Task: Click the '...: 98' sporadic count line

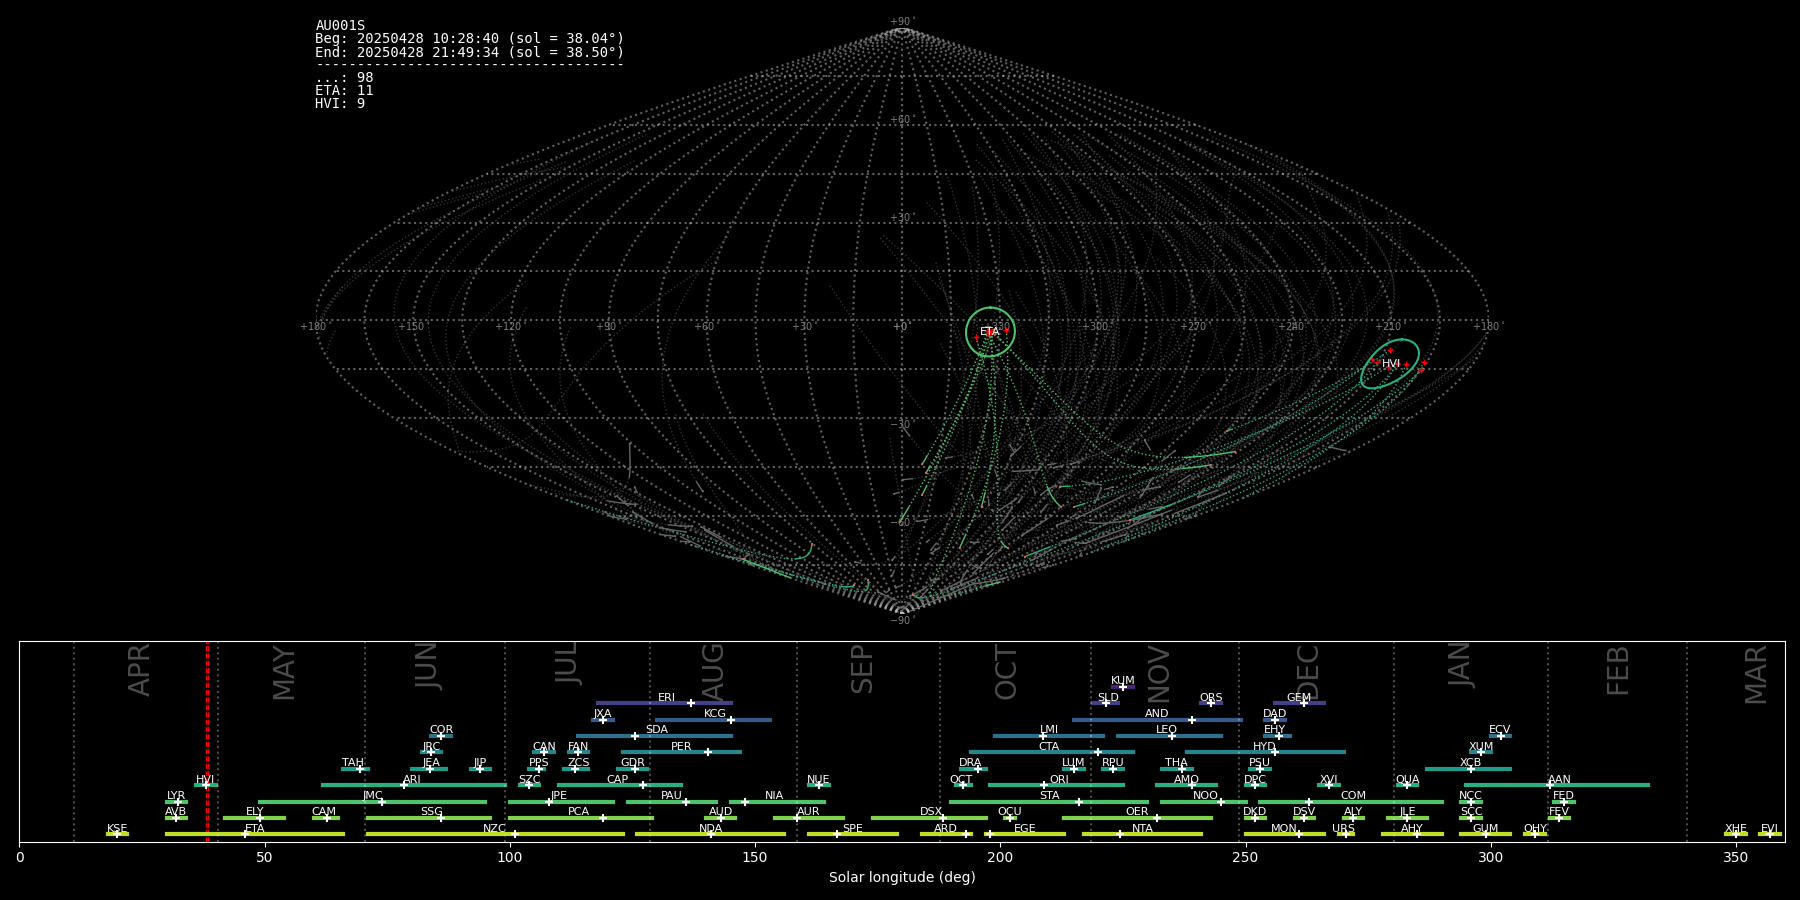Action: 344,78
